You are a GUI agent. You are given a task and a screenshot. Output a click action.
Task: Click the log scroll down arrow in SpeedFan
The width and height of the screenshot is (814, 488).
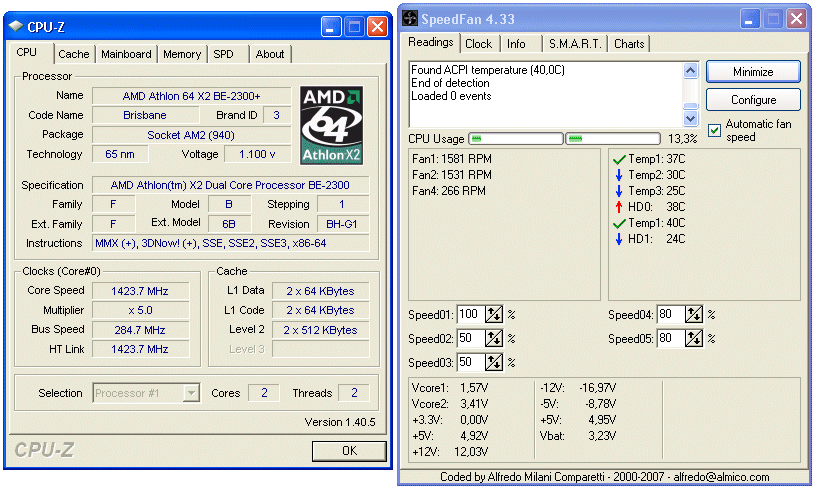coord(690,118)
